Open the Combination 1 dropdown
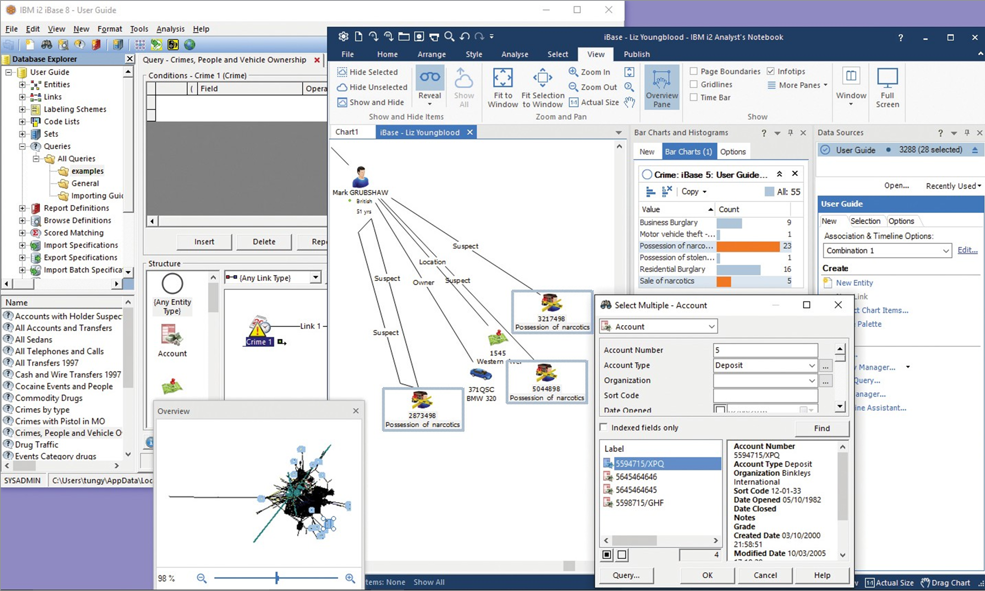985x591 pixels. tap(946, 251)
